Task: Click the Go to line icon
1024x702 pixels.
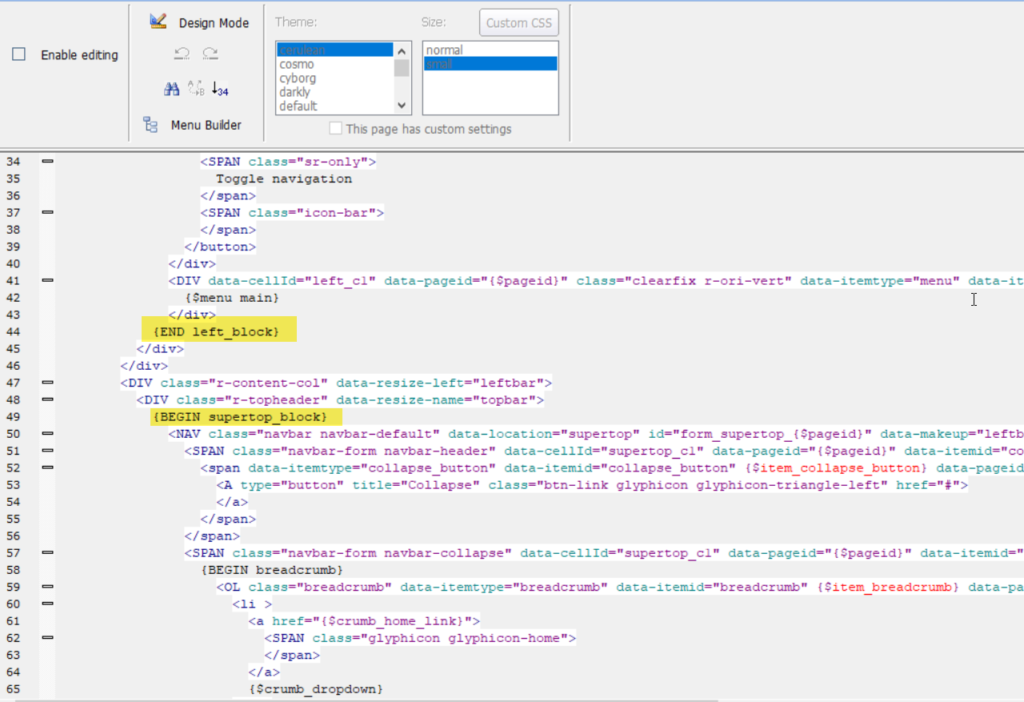Action: click(220, 89)
